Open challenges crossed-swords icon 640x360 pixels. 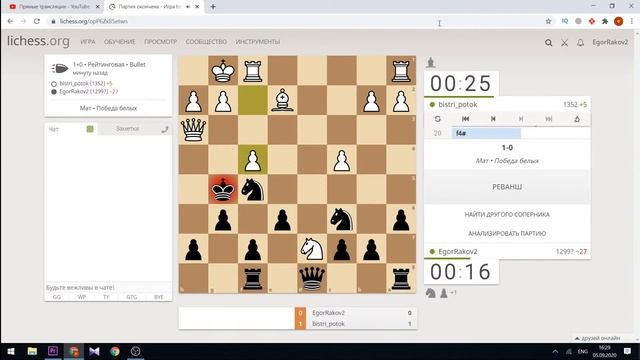tap(564, 42)
